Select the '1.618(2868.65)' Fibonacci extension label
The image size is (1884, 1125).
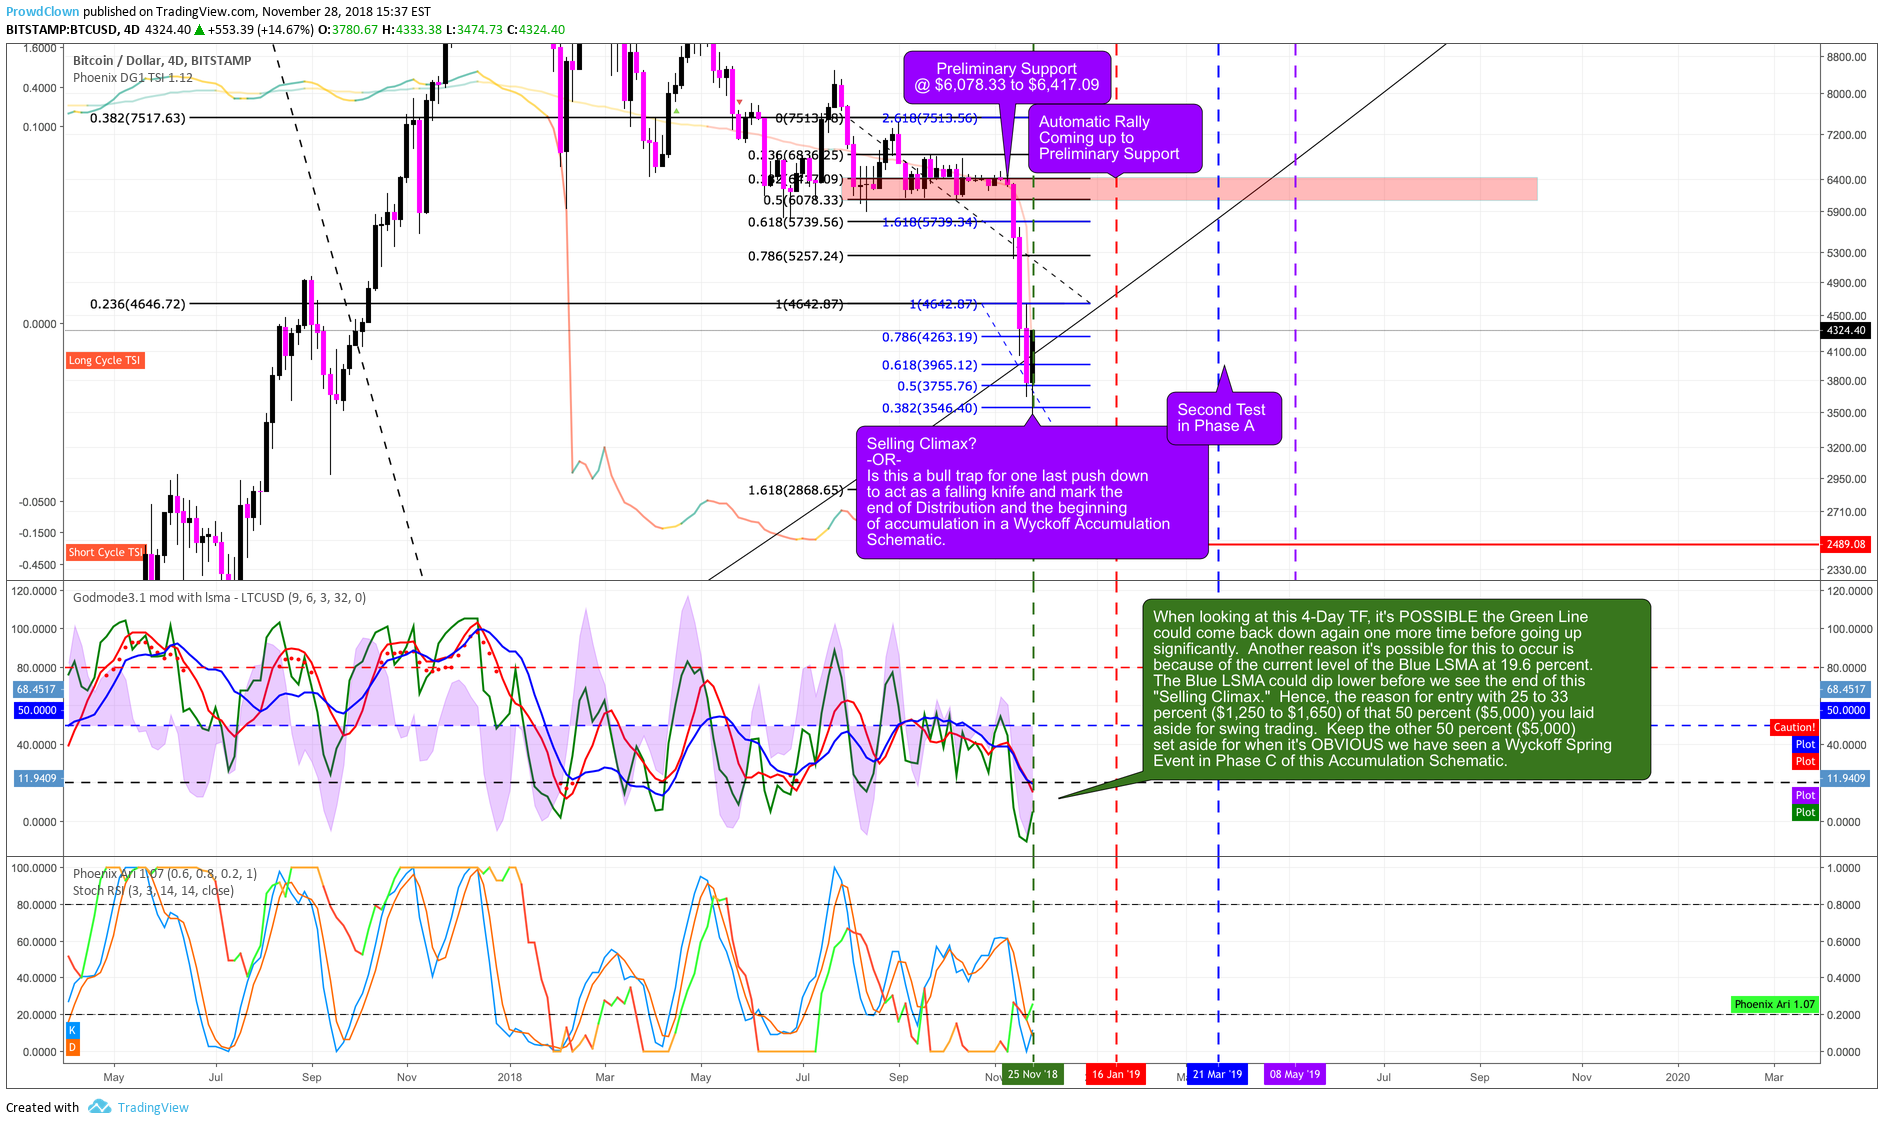tap(796, 490)
